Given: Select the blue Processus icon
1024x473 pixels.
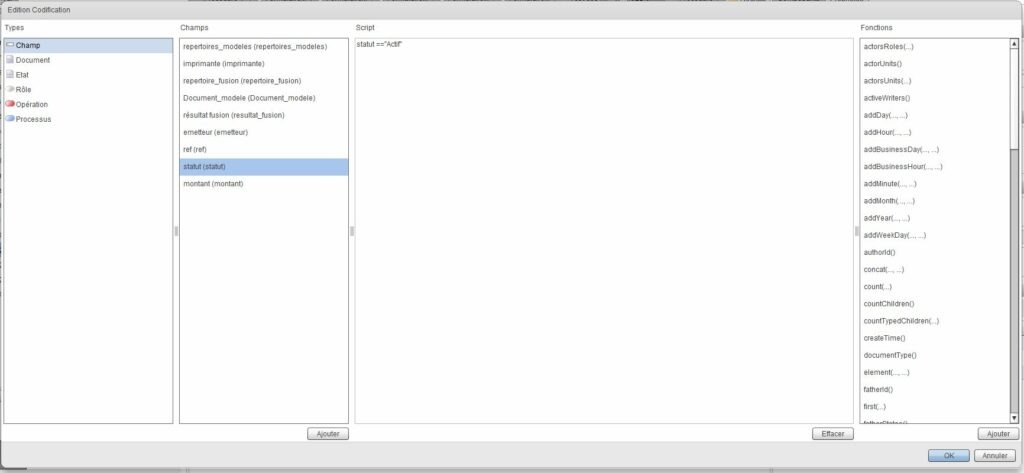Looking at the screenshot, I should tap(10, 119).
